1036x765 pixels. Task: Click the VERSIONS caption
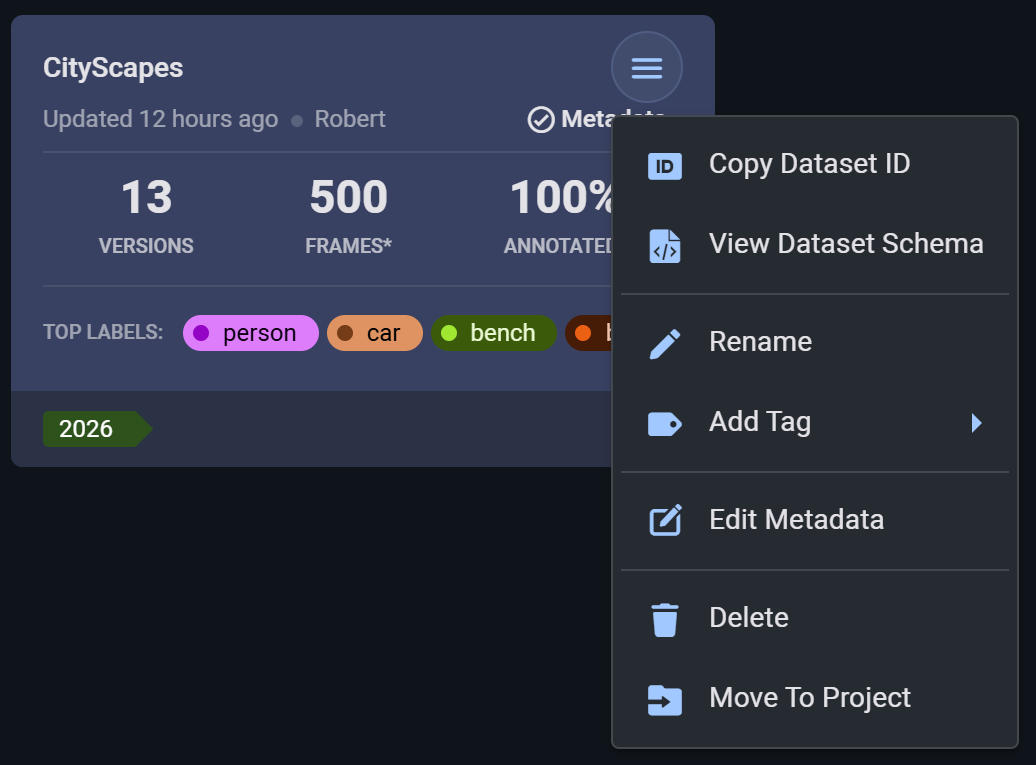click(x=146, y=246)
